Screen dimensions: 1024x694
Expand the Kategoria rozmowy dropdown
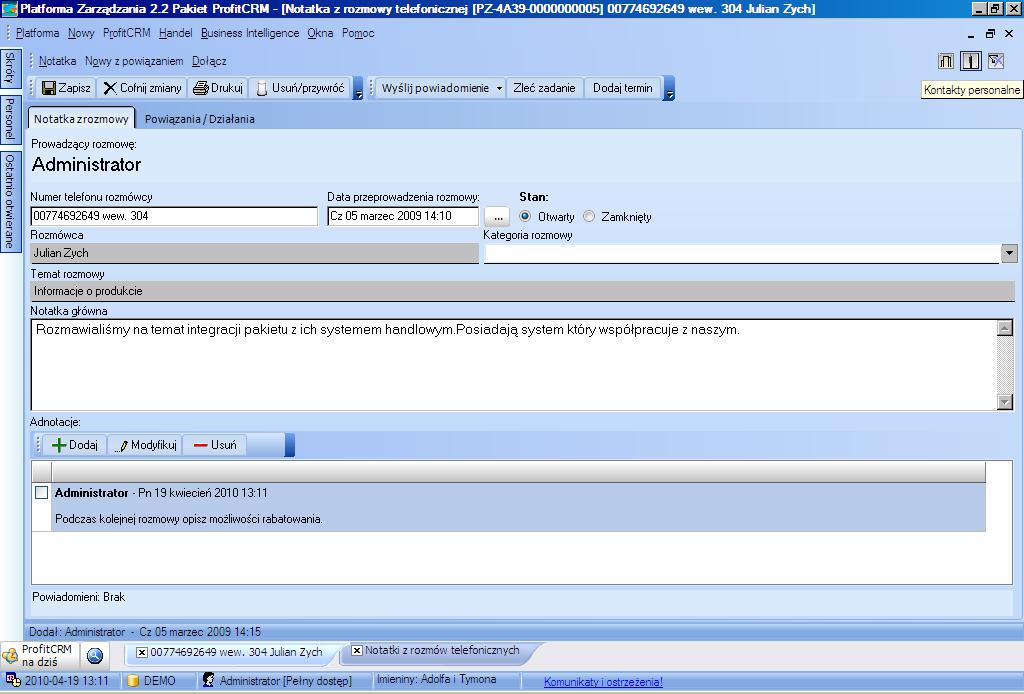(x=1008, y=254)
